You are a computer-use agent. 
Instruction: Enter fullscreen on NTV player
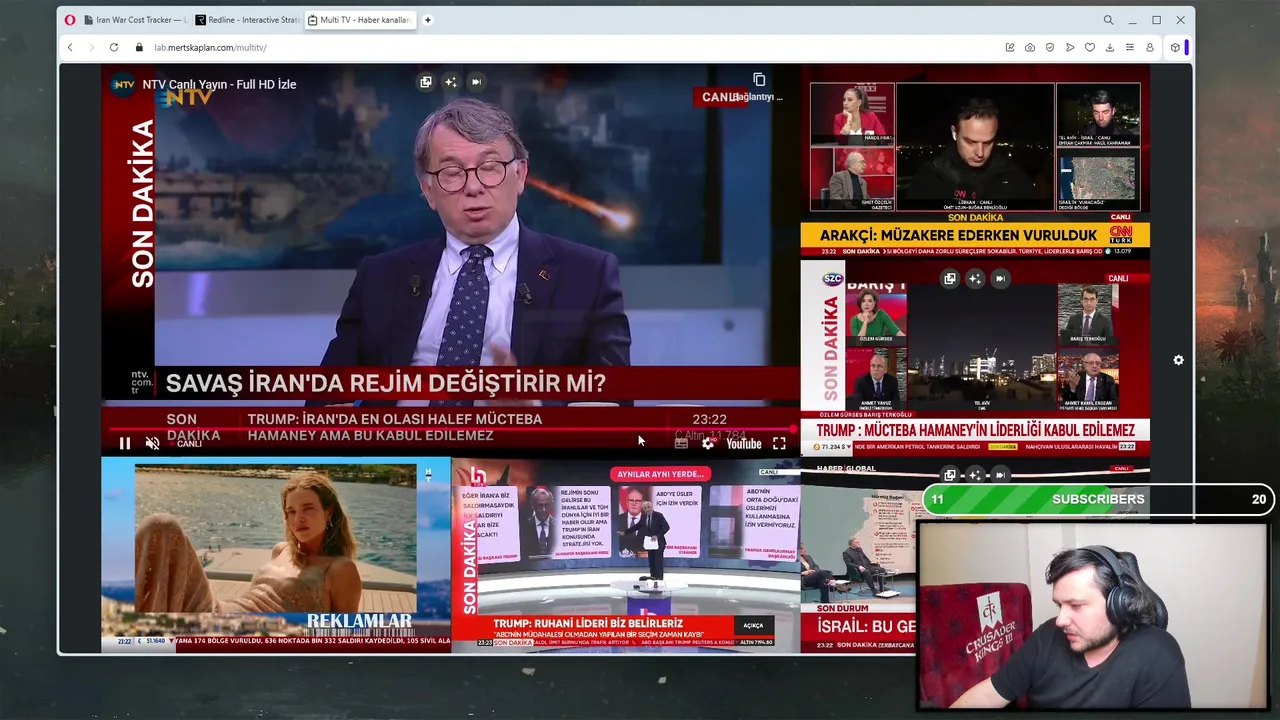(x=779, y=443)
